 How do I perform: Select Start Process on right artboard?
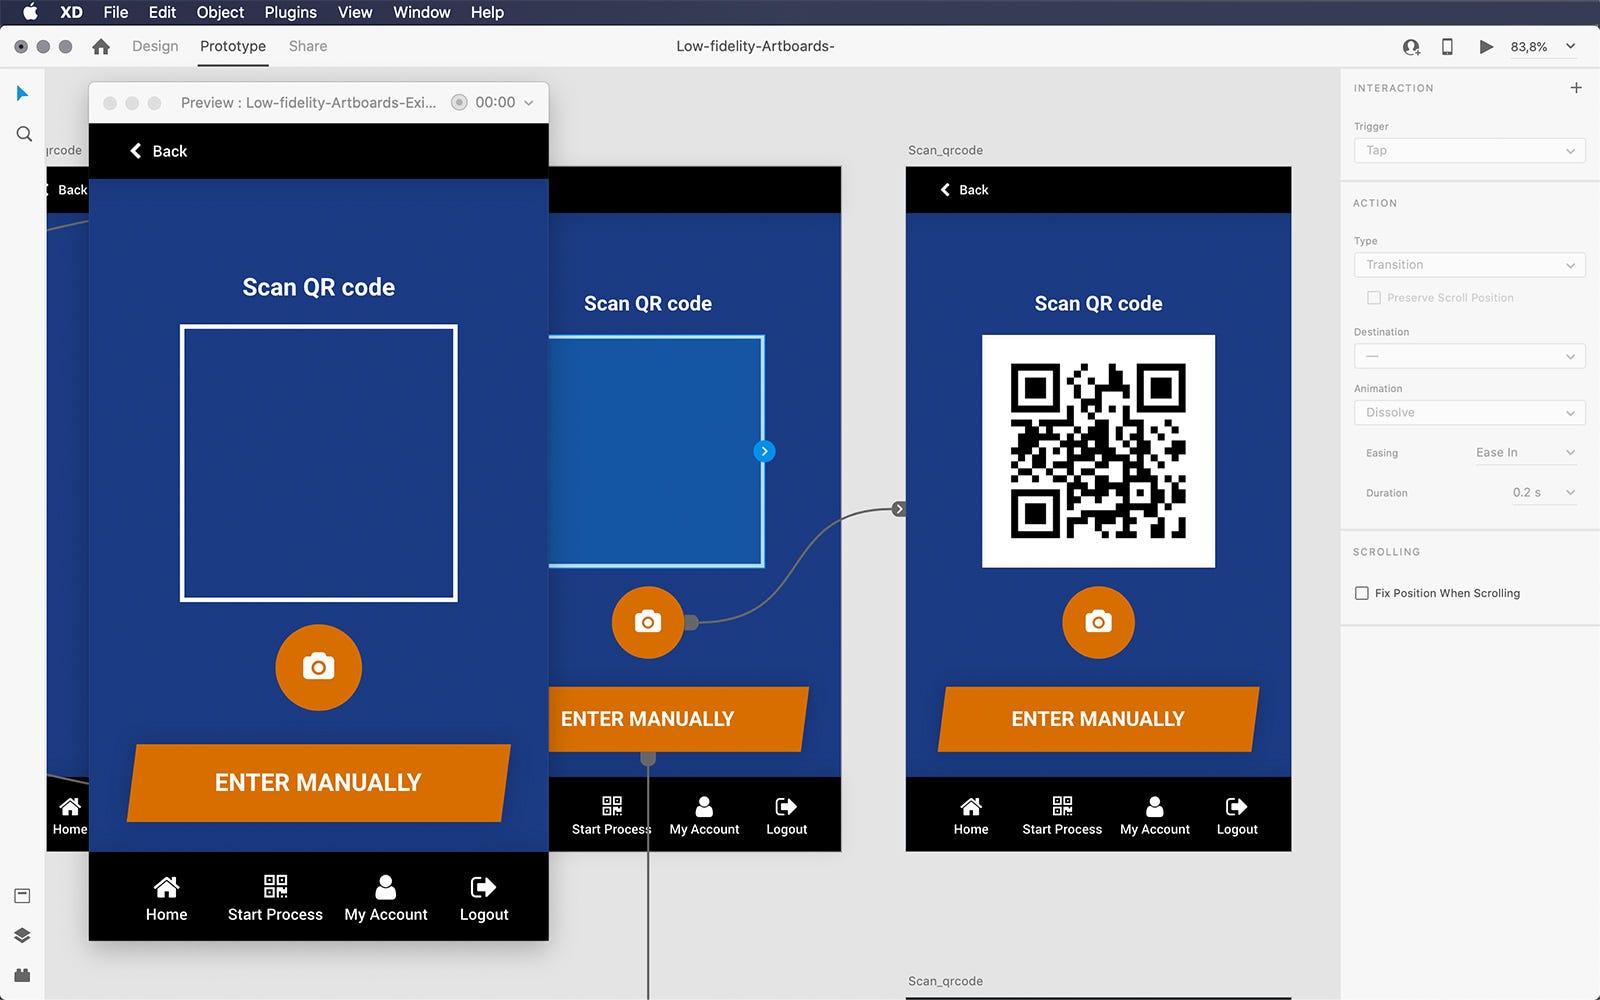[x=1062, y=816]
